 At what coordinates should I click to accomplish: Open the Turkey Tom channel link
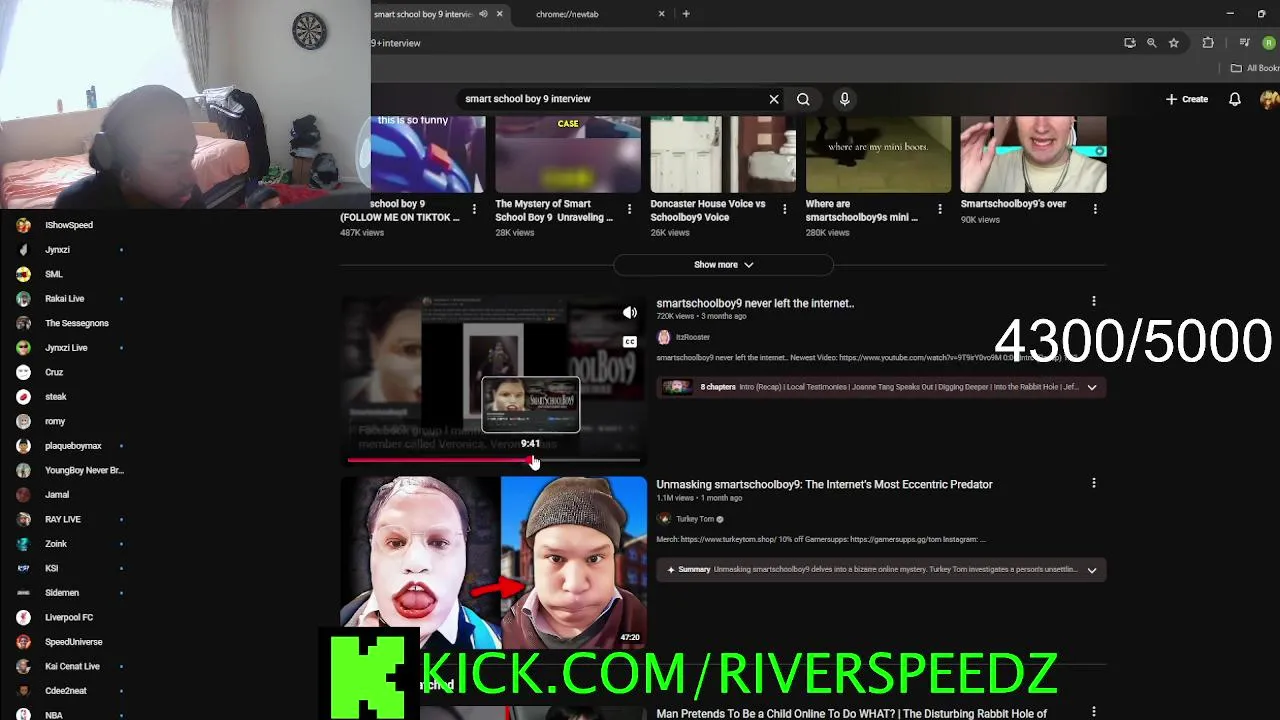click(695, 519)
